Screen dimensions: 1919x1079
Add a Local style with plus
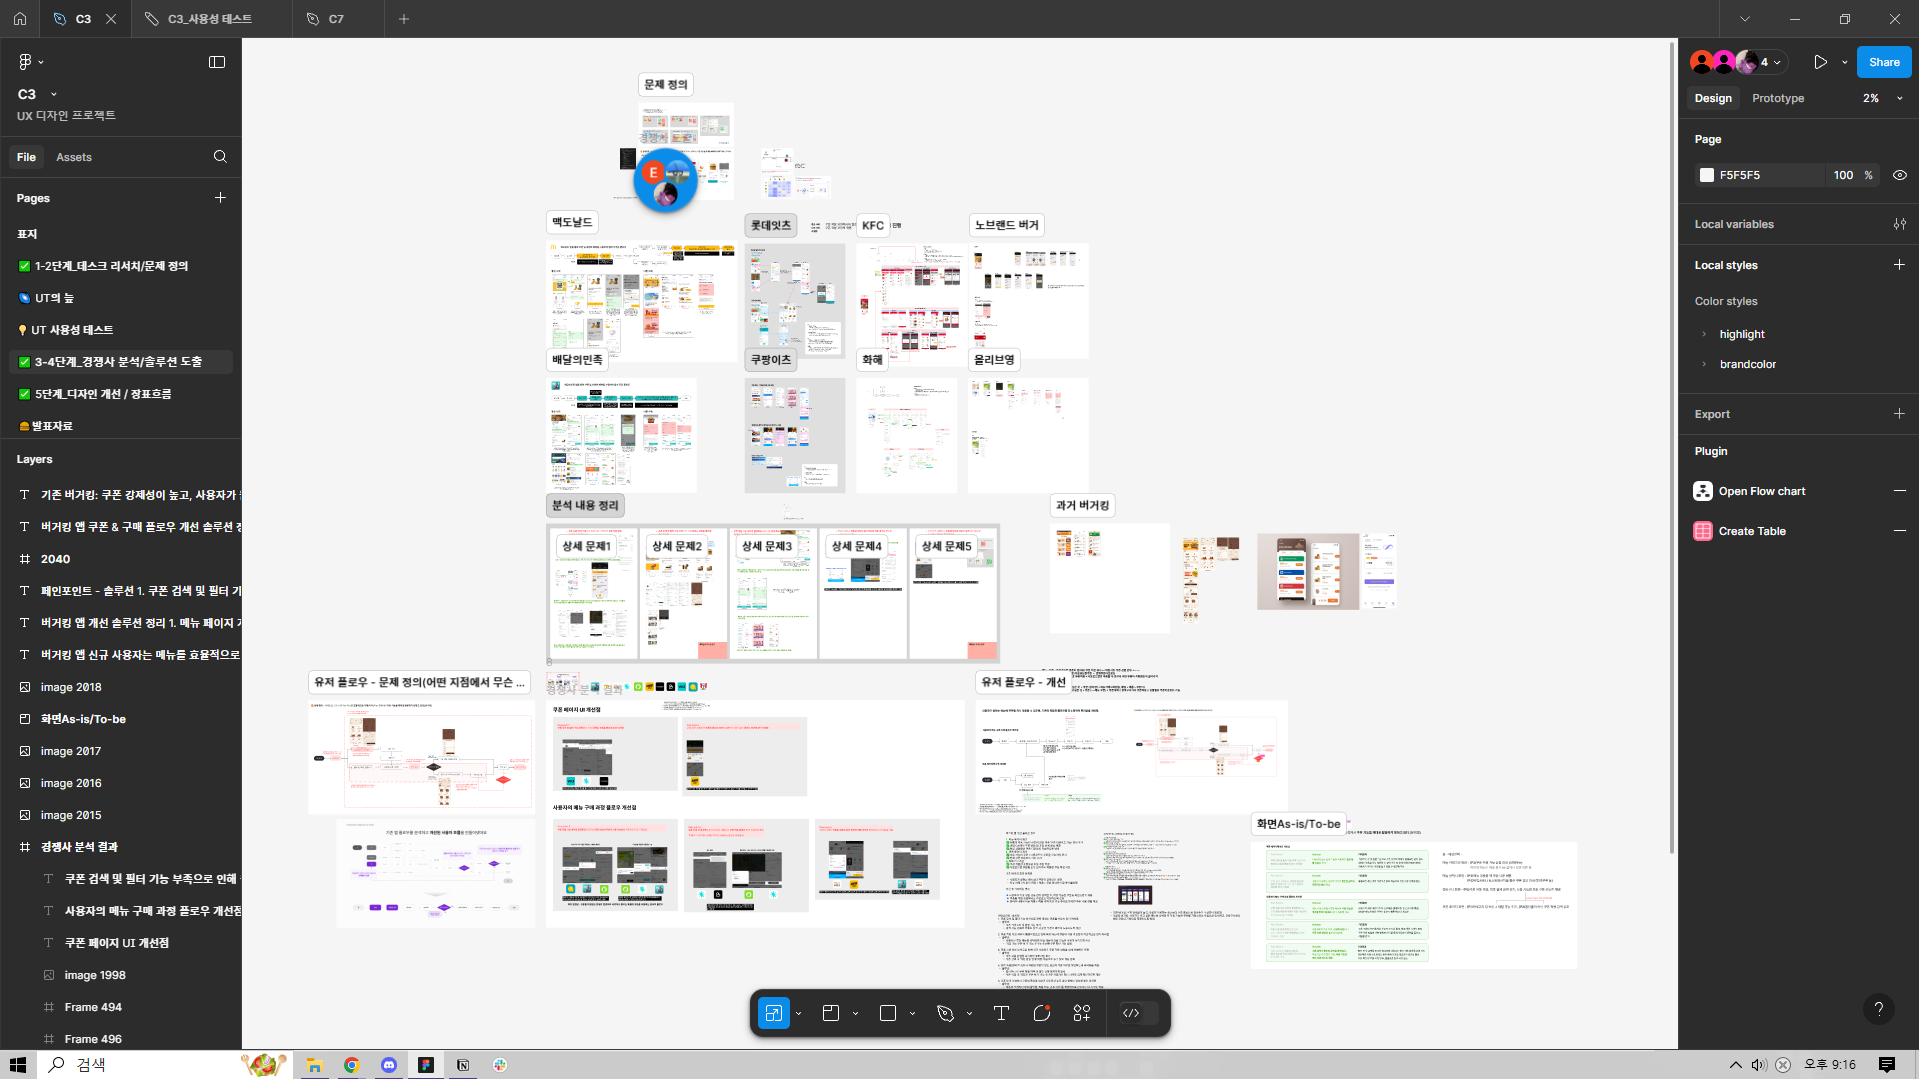1899,265
